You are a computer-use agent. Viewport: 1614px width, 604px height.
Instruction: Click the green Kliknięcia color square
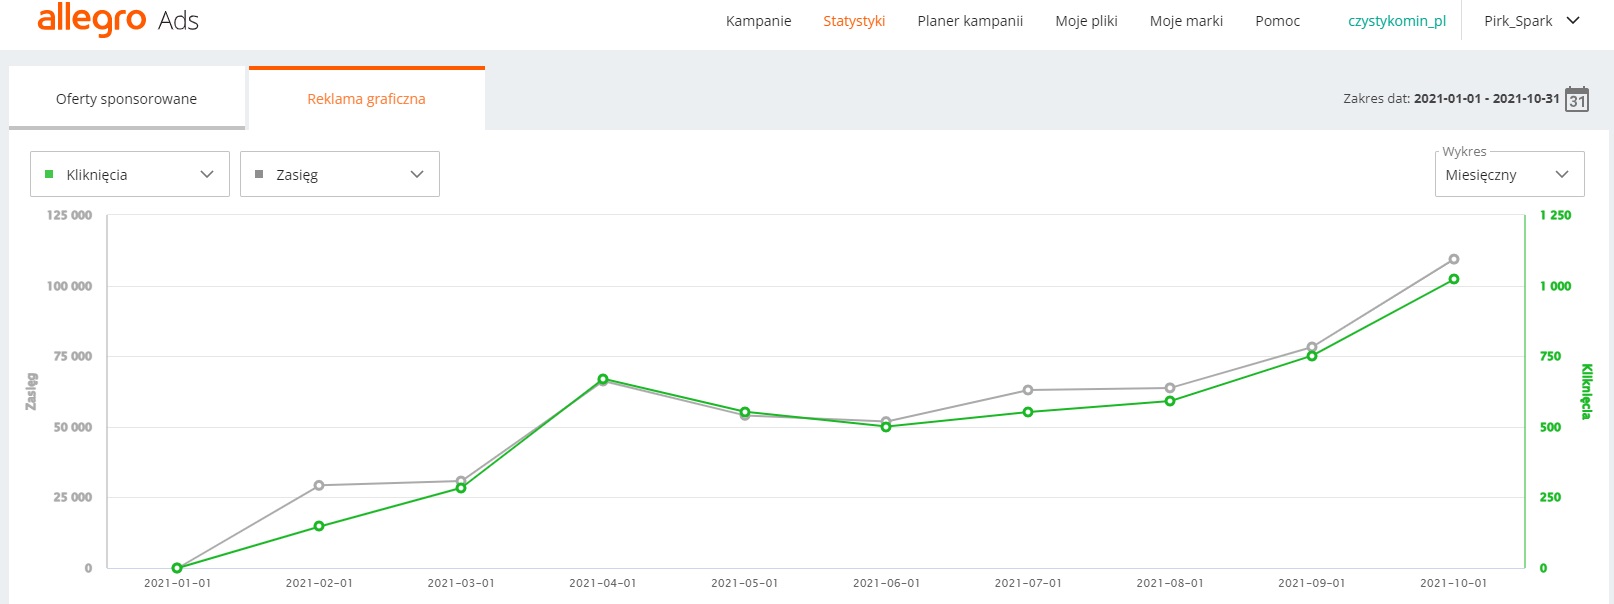pyautogui.click(x=49, y=174)
